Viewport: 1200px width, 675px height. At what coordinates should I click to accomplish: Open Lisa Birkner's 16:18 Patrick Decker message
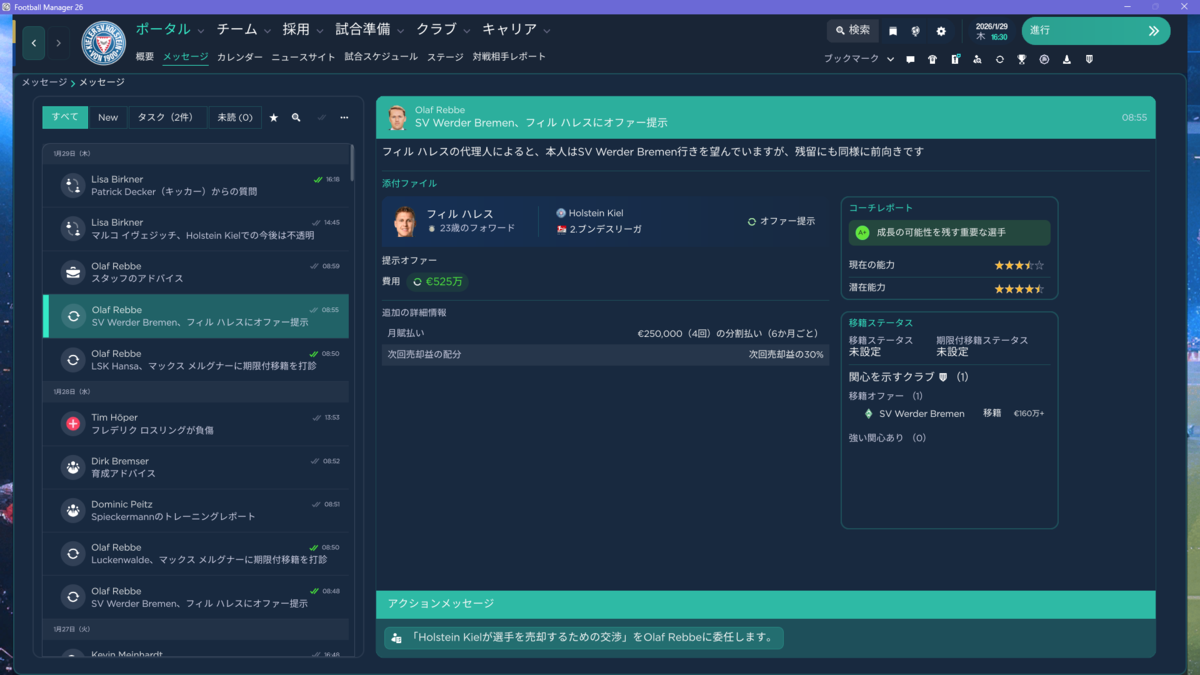tap(196, 185)
